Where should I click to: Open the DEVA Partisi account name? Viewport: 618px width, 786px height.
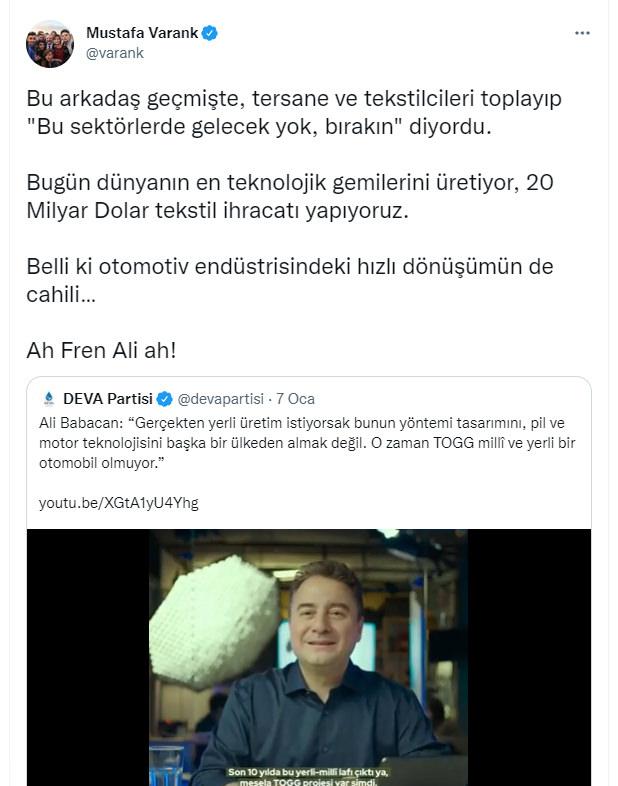point(108,399)
